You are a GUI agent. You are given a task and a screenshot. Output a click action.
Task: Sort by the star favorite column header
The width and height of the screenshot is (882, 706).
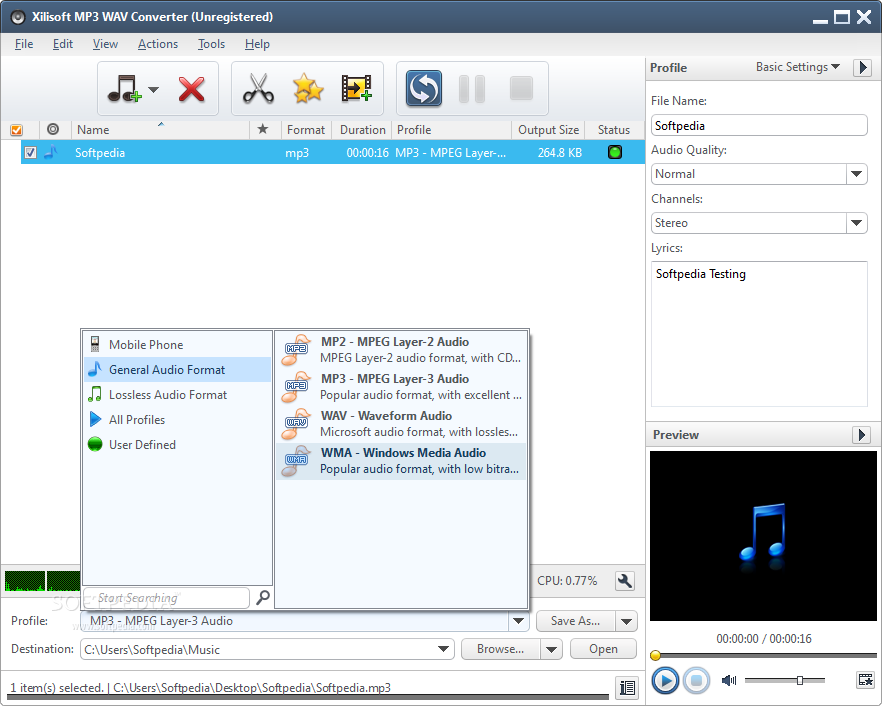click(262, 129)
